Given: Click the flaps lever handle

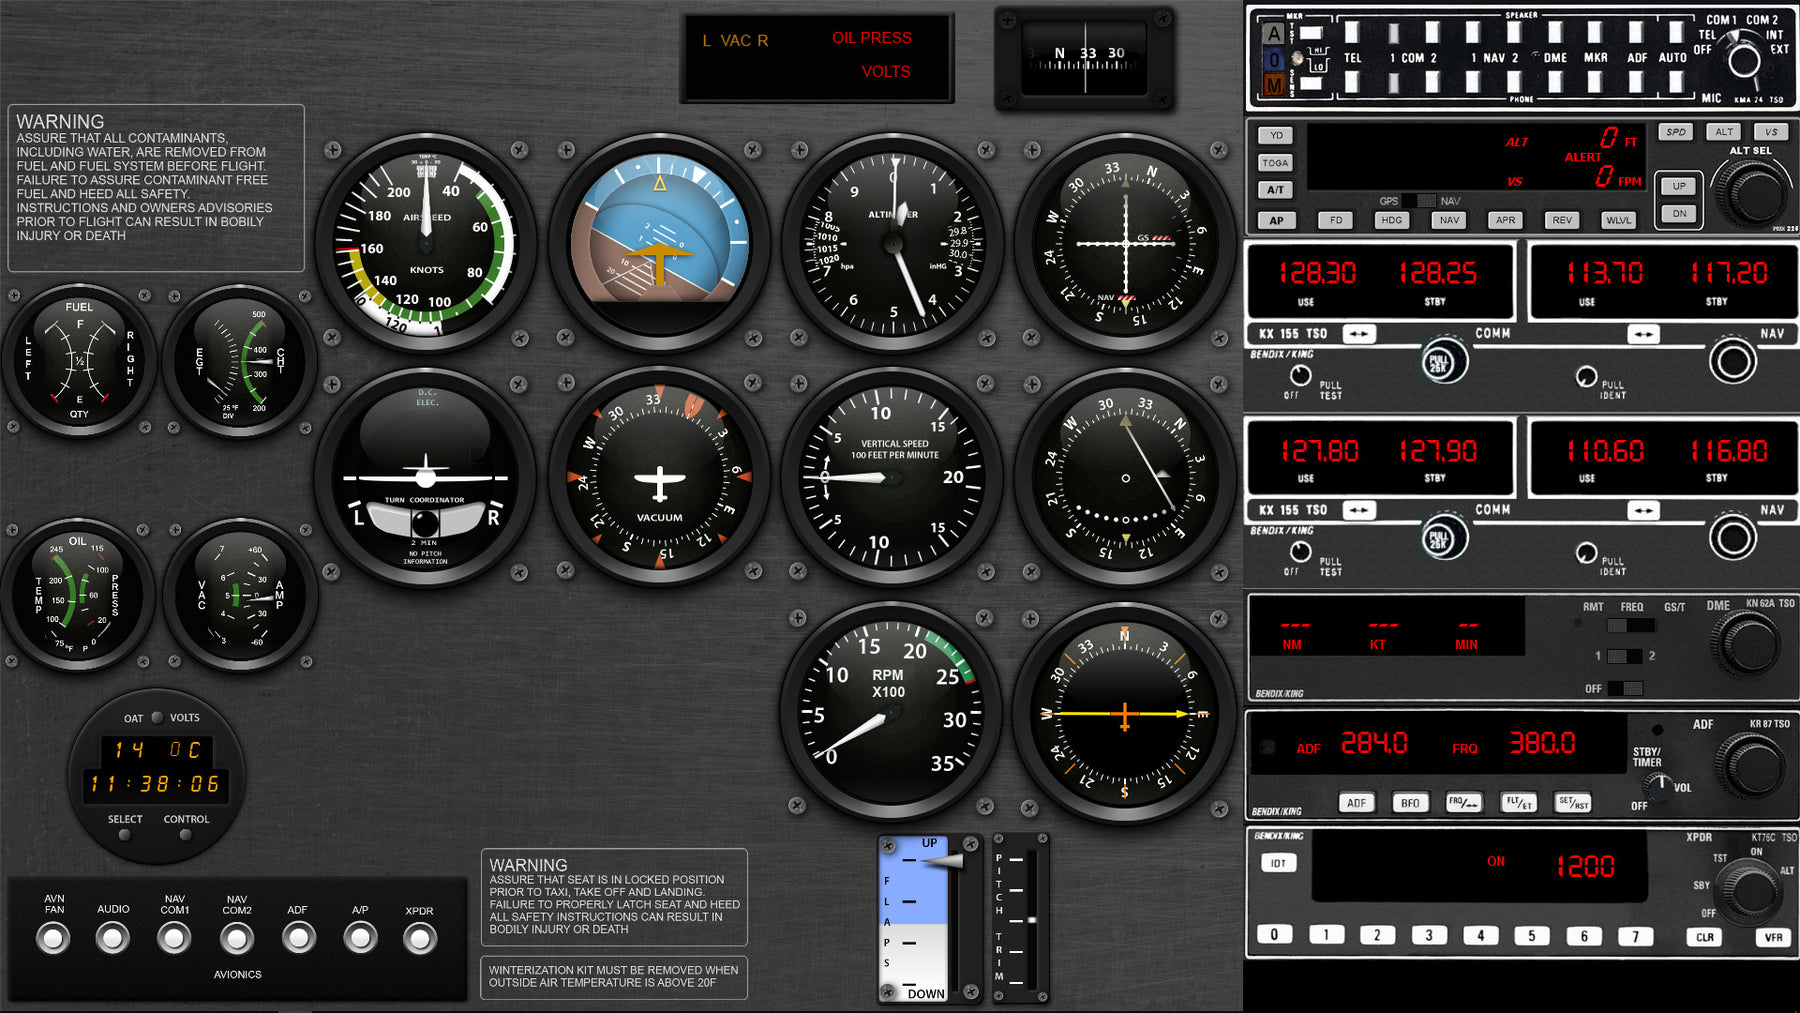Looking at the screenshot, I should 943,860.
